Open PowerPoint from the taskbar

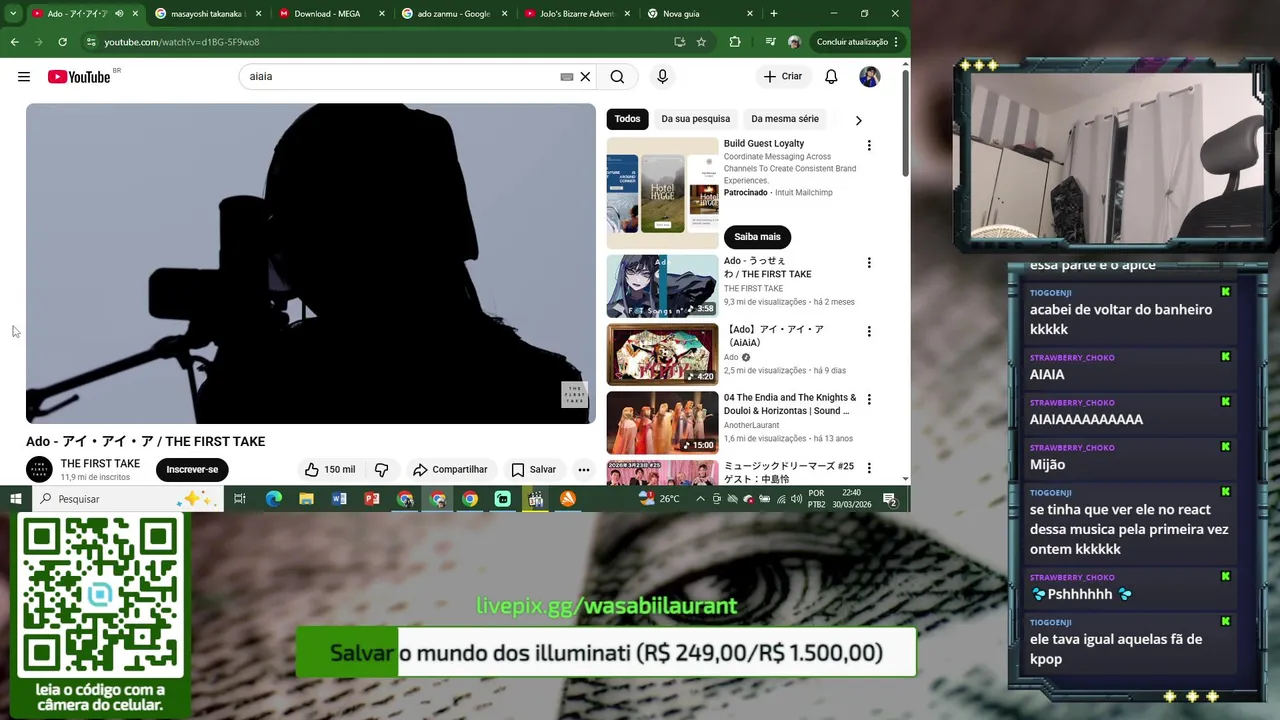(x=372, y=499)
